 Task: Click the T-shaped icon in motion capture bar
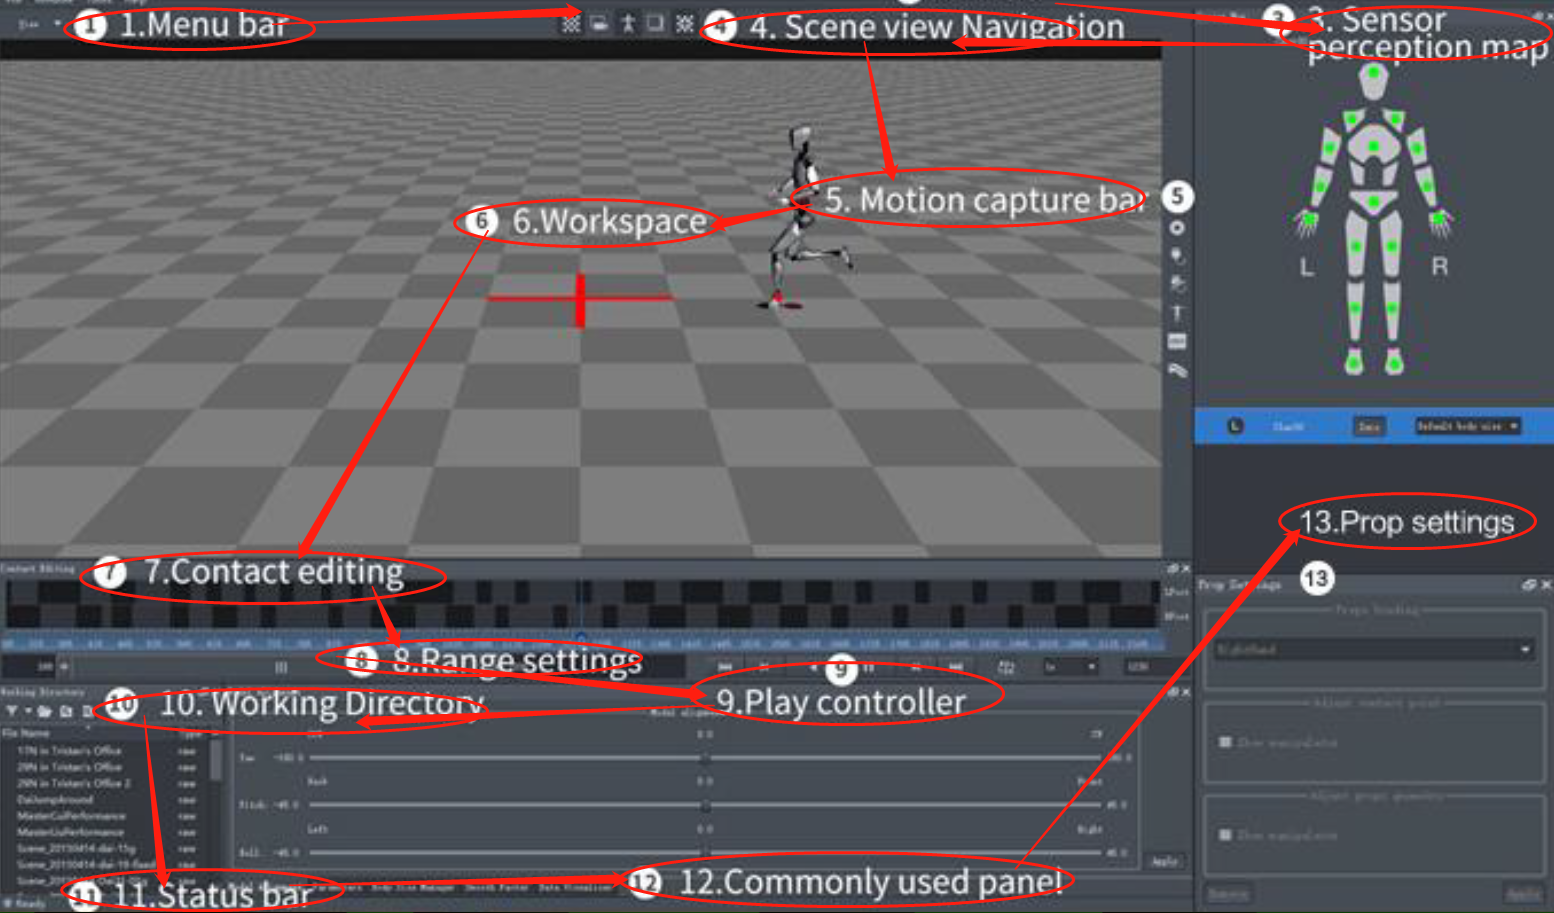pos(1177,312)
